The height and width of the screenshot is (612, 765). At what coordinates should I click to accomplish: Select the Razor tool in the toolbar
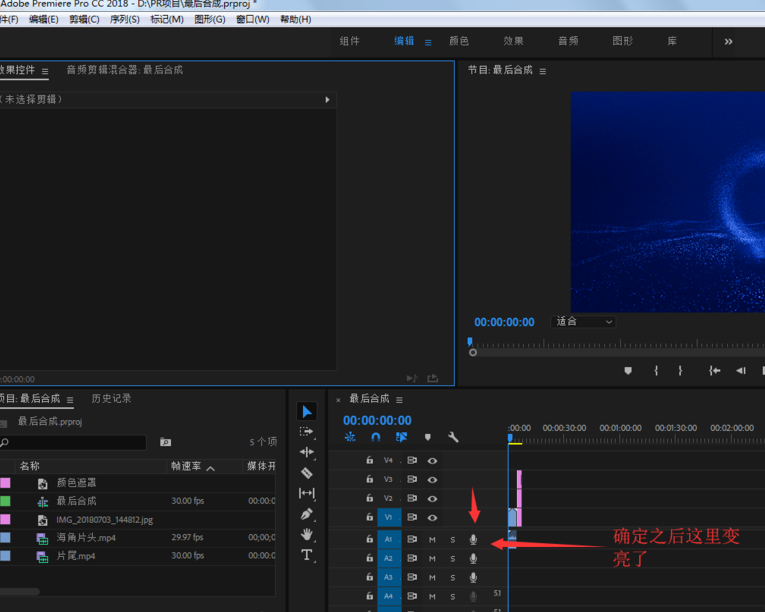[307, 473]
